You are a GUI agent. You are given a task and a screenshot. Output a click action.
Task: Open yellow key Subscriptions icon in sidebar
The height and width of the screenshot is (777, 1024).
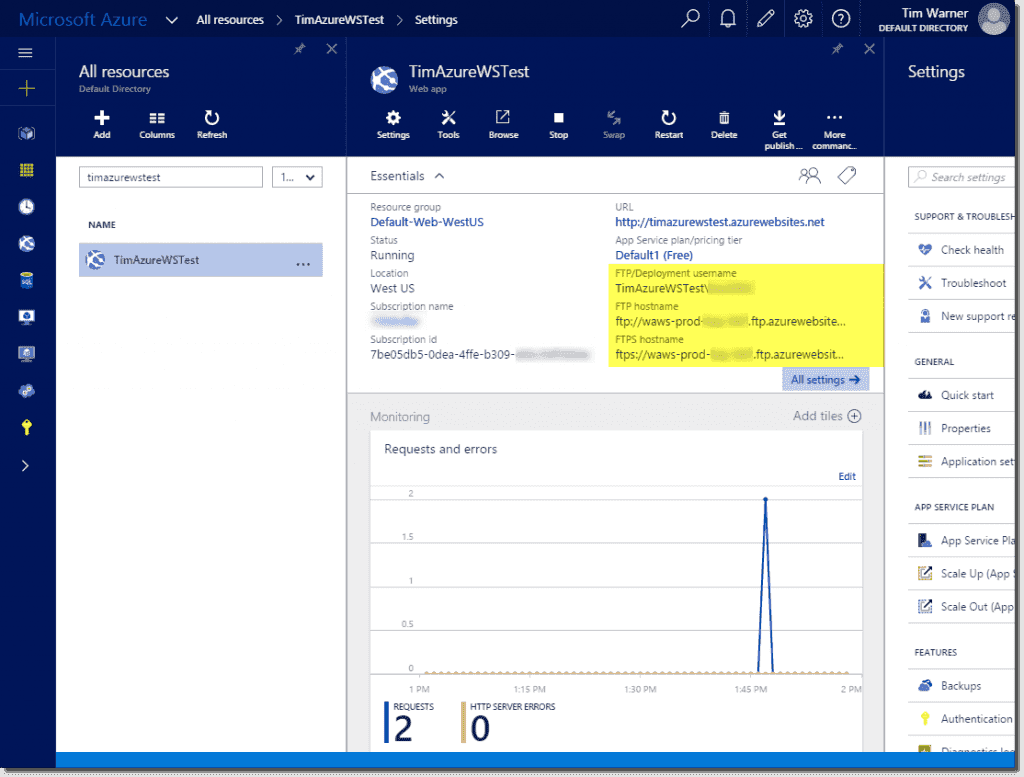tap(26, 427)
